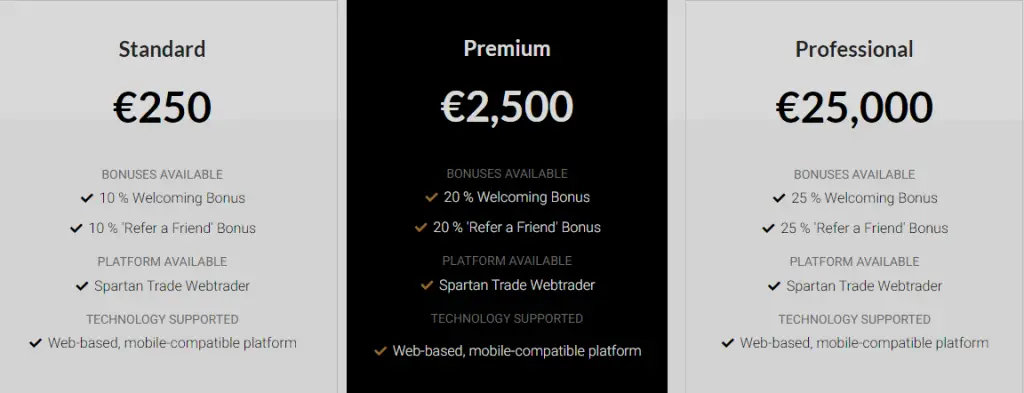Click gold checkmark beside 20 % Welcoming Bonus
This screenshot has height=393, width=1024.
[x=431, y=197]
